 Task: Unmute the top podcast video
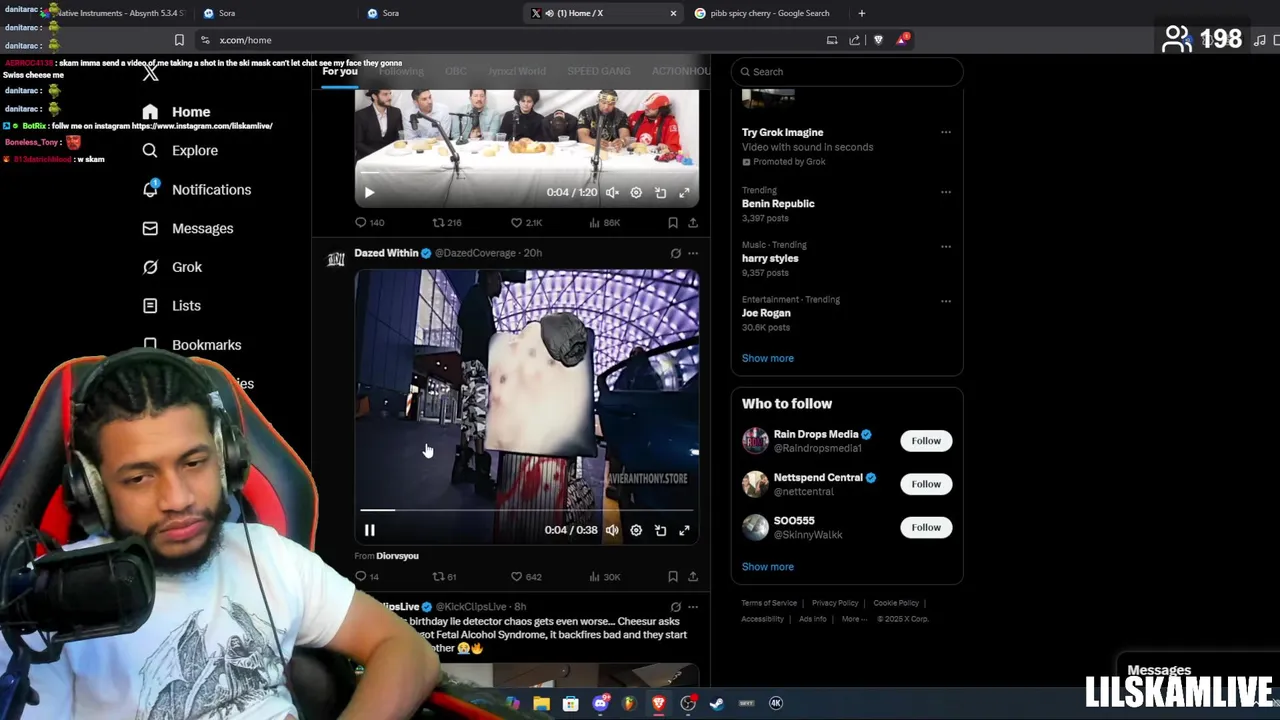[612, 192]
